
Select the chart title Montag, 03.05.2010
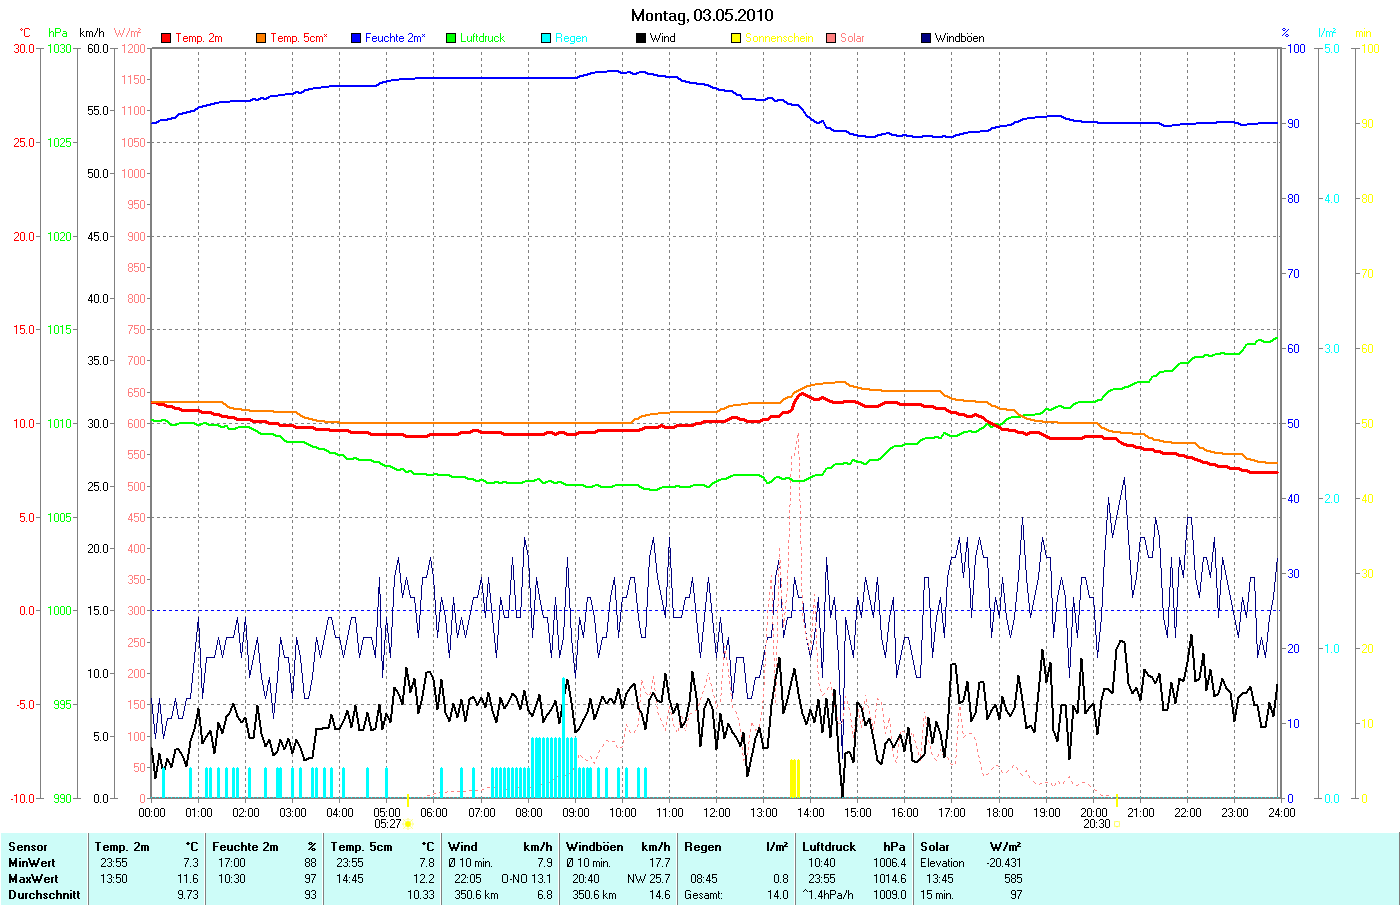pos(702,15)
